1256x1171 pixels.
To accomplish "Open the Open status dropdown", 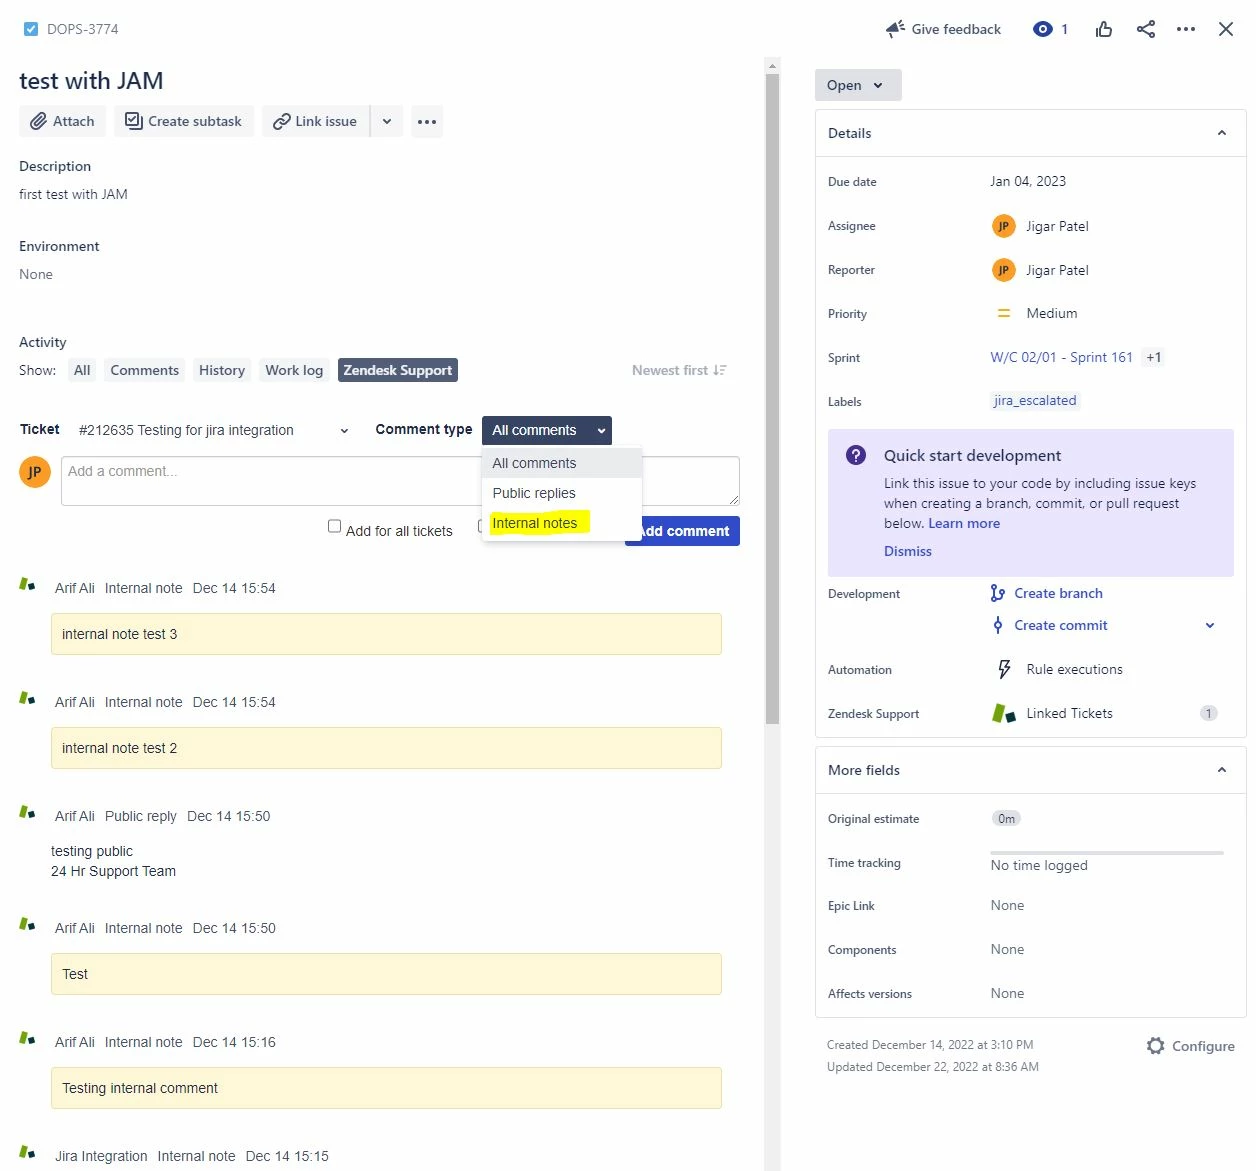I will (x=858, y=85).
